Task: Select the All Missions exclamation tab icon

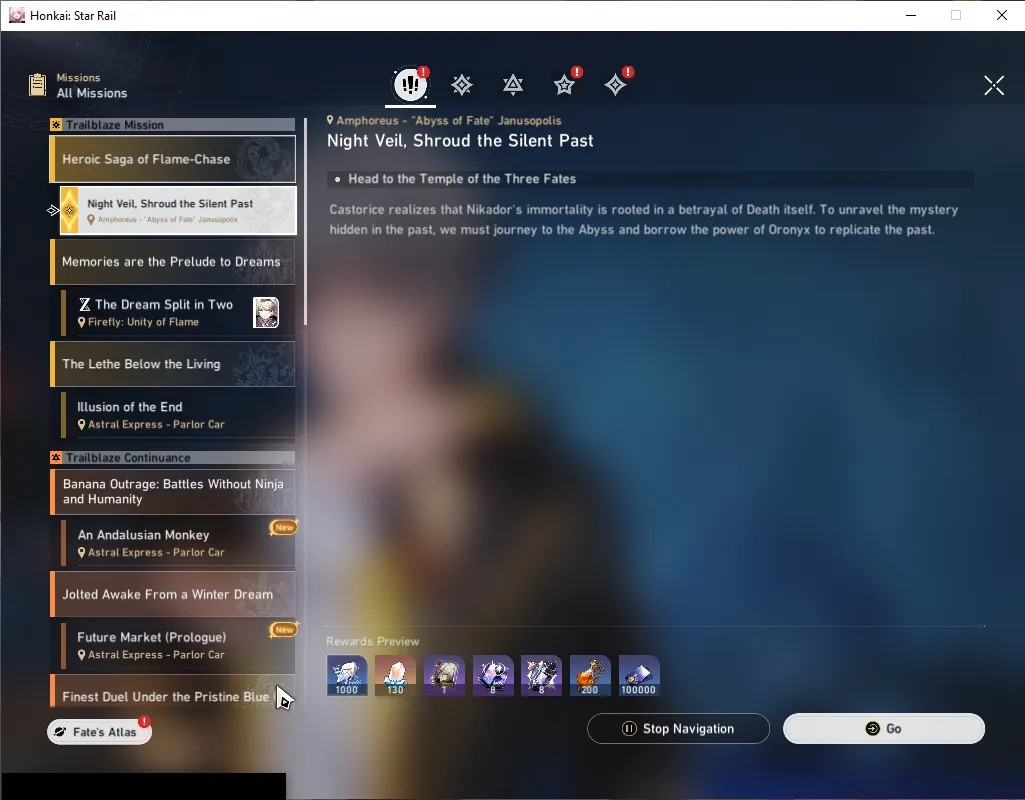Action: click(411, 84)
